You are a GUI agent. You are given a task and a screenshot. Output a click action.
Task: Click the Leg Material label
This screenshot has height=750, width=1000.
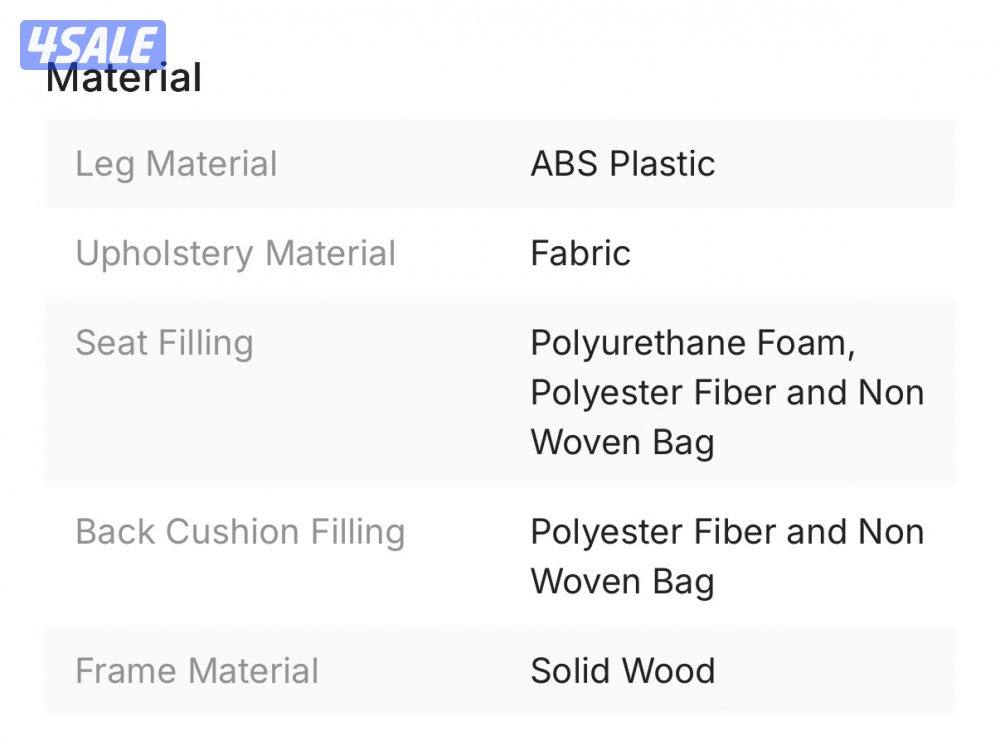pos(176,164)
